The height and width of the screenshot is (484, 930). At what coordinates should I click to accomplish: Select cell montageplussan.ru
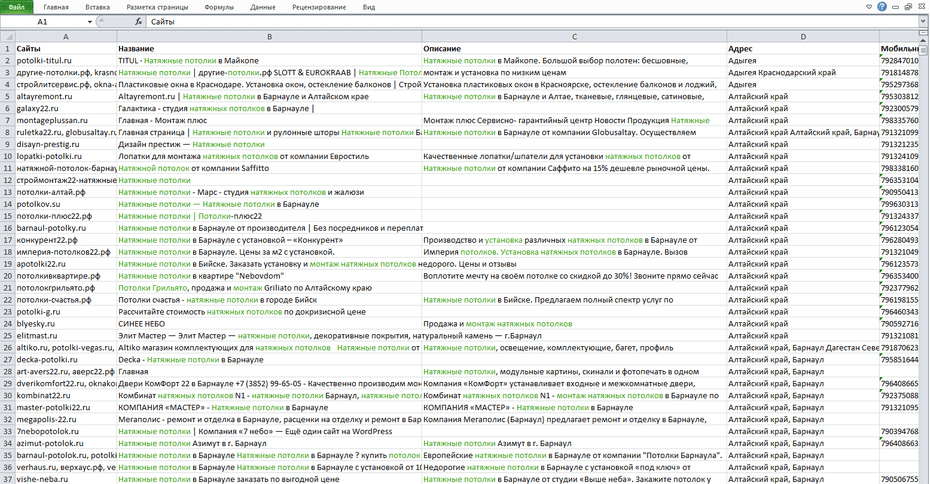(66, 120)
